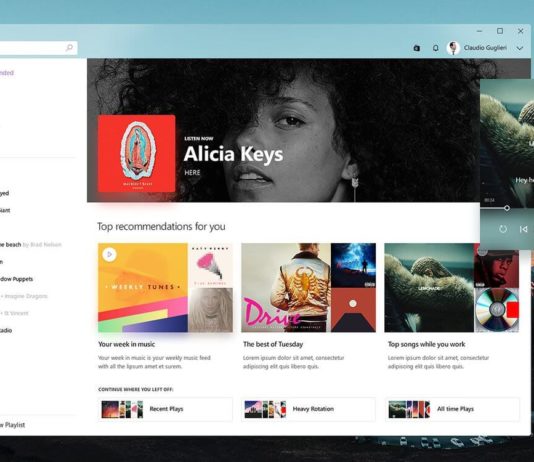
Task: Select the Imagine Dragons sidebar entry
Action: pos(24,296)
